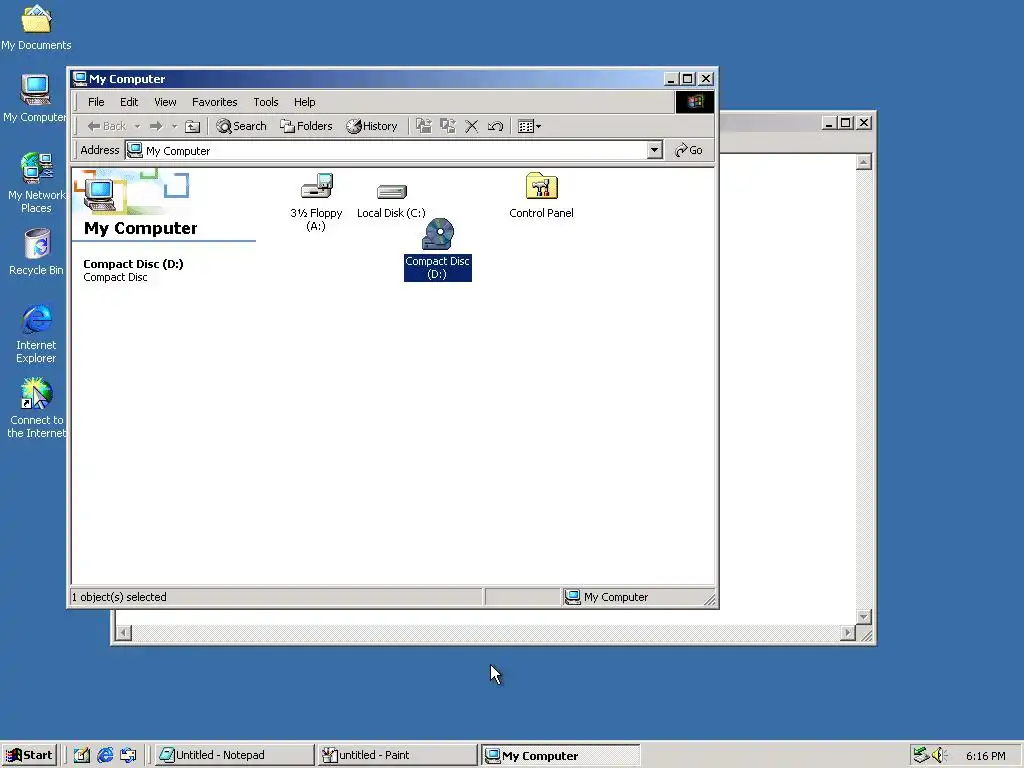Open the History pane
The height and width of the screenshot is (768, 1024).
click(x=372, y=126)
